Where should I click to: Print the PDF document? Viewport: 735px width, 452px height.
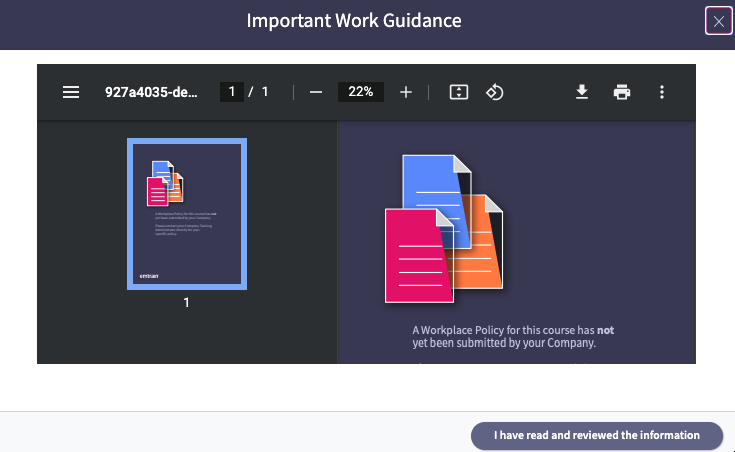(622, 92)
